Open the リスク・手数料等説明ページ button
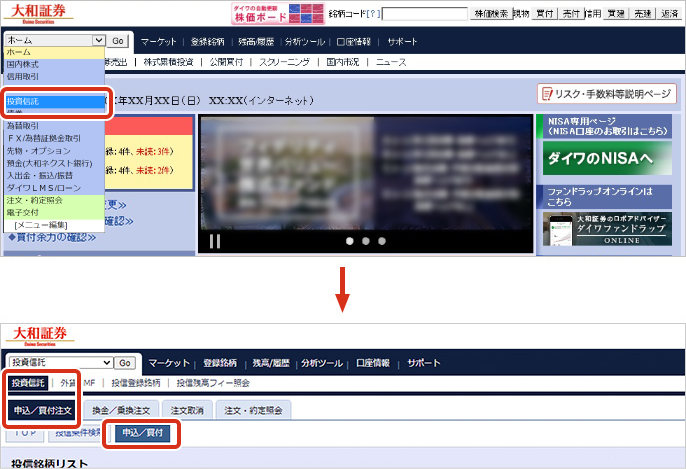Image resolution: width=686 pixels, height=469 pixels. pyautogui.click(x=607, y=94)
